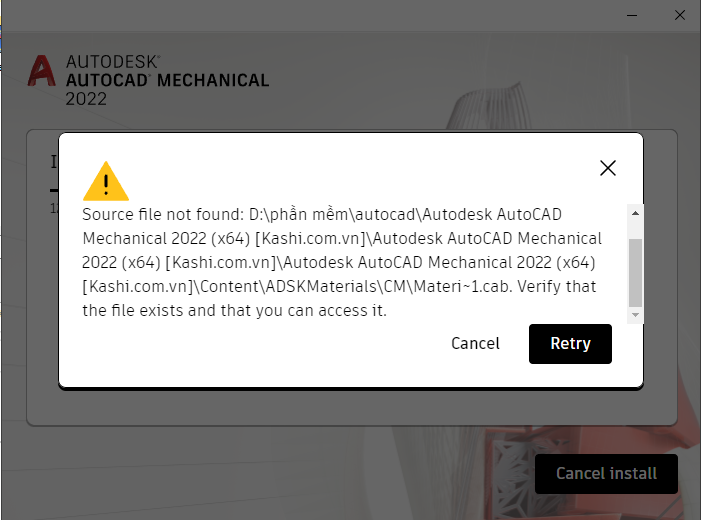This screenshot has width=701, height=520.
Task: Close the error dialog with the X
Action: click(x=608, y=169)
